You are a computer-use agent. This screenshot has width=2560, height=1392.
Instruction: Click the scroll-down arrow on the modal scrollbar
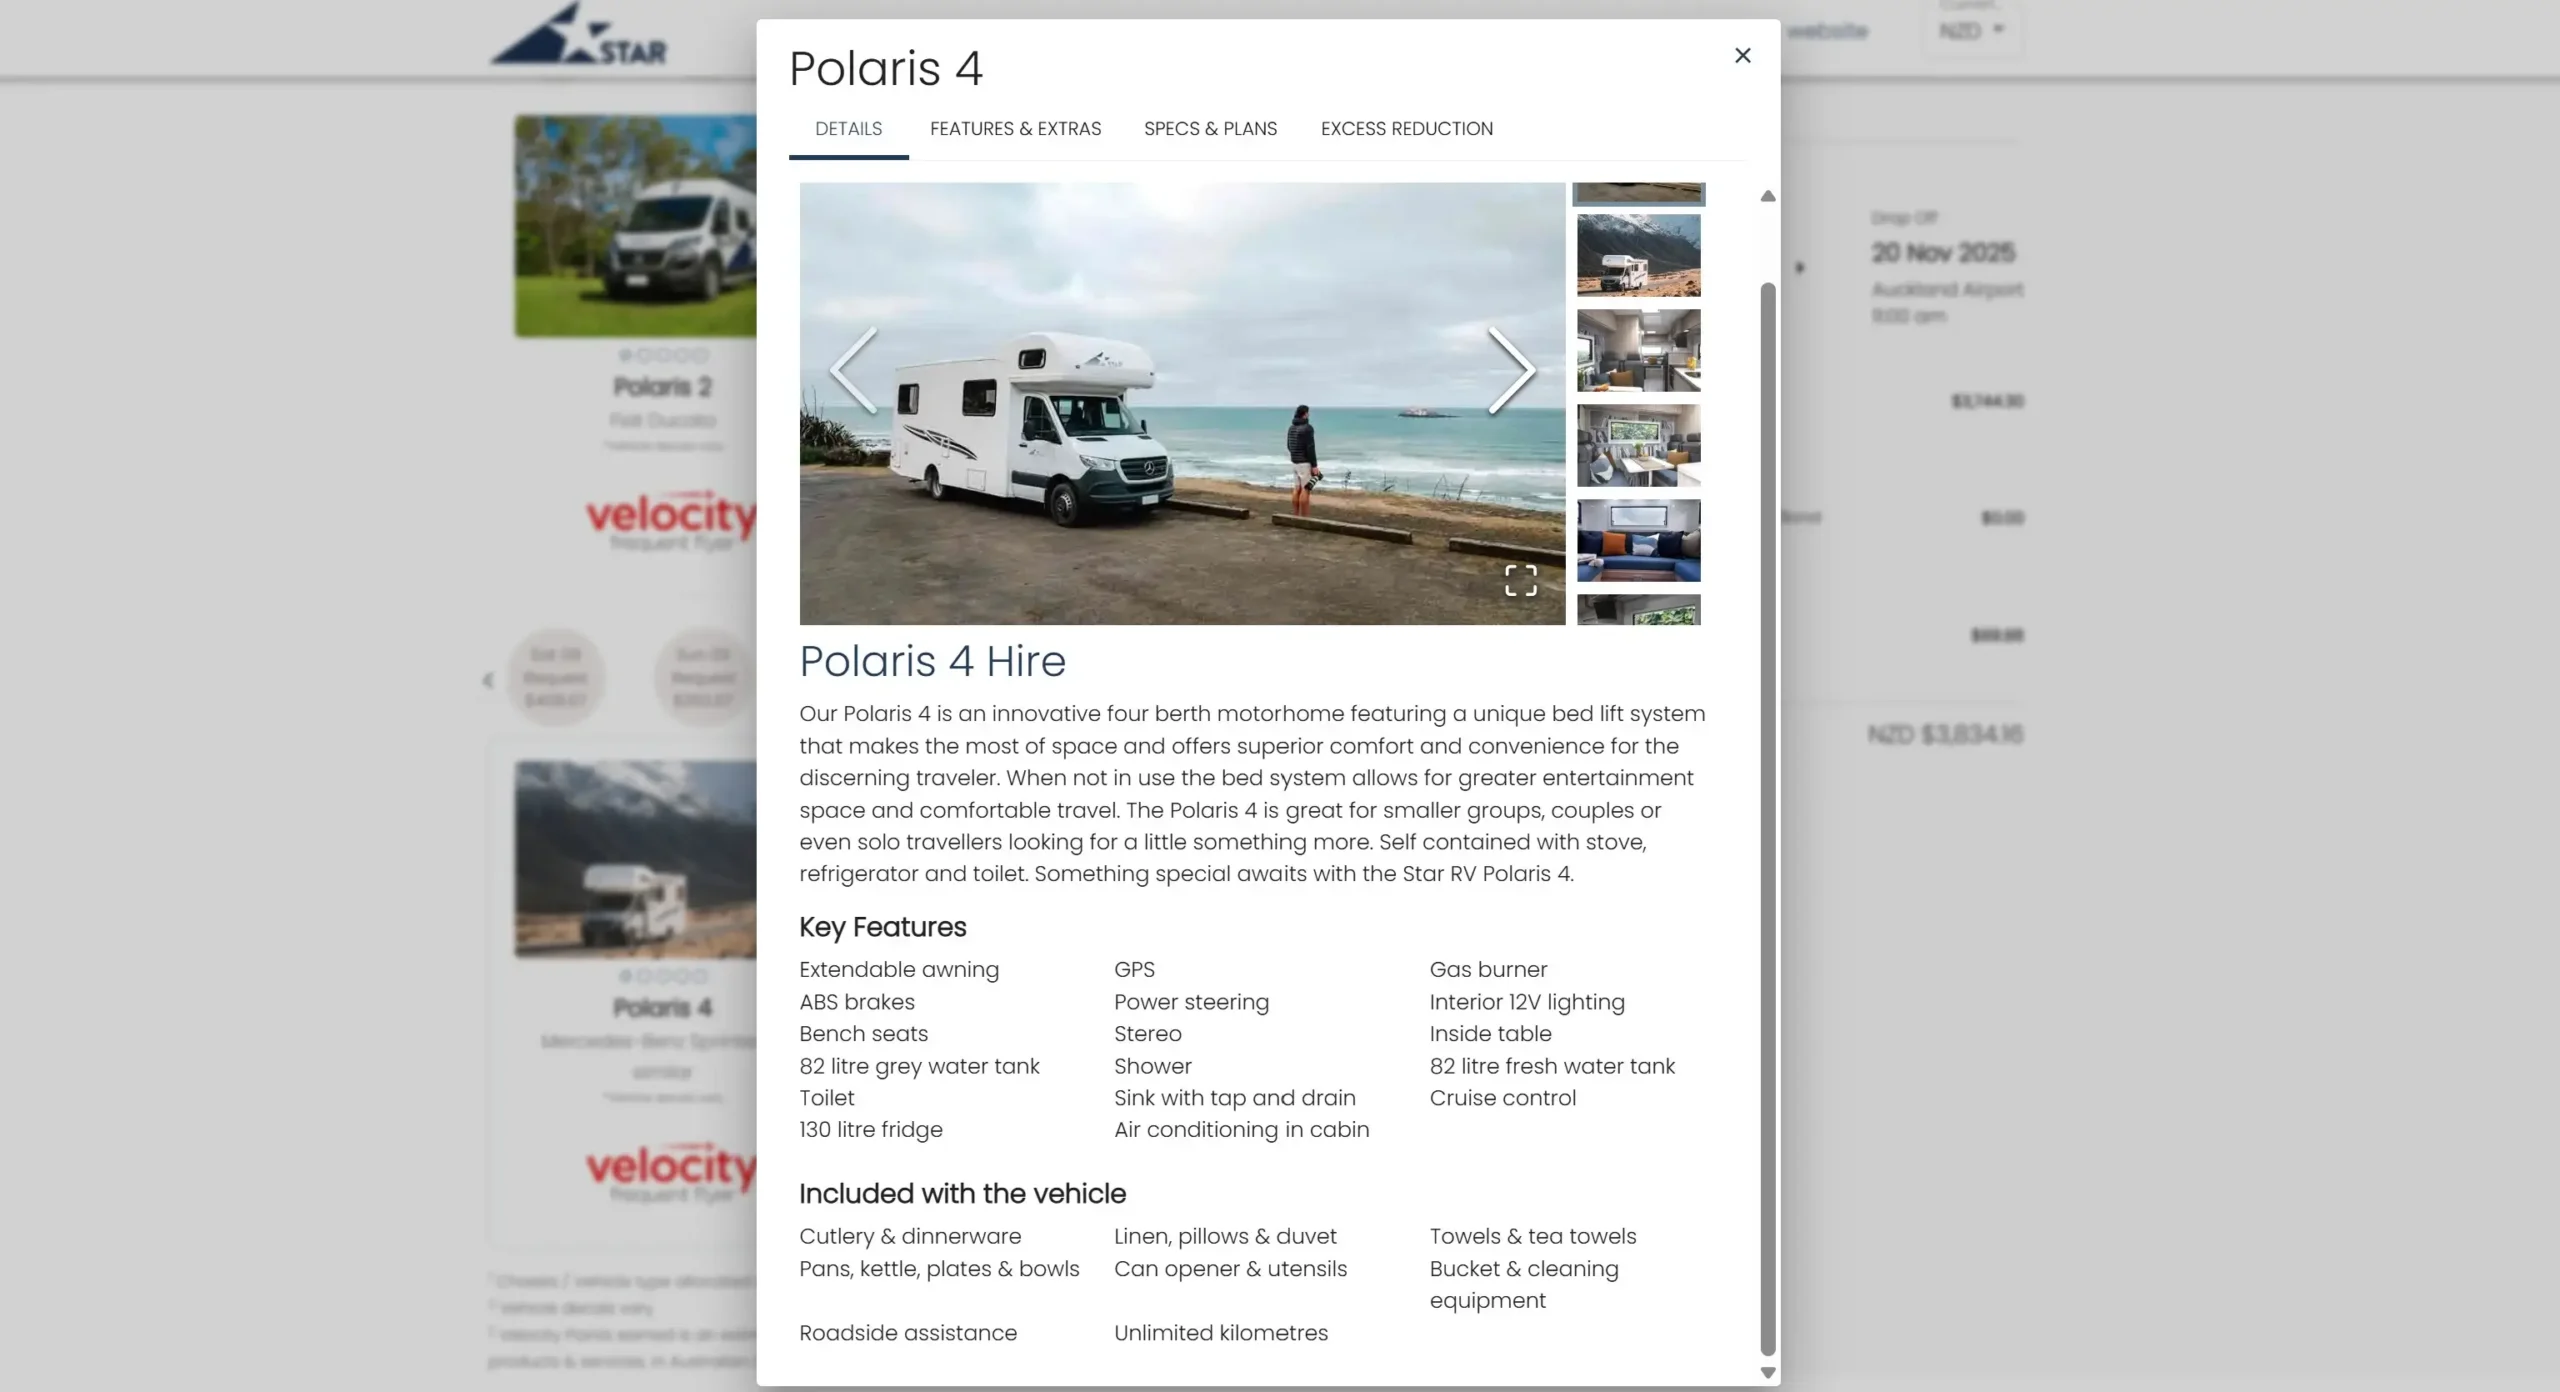pyautogui.click(x=1766, y=1371)
